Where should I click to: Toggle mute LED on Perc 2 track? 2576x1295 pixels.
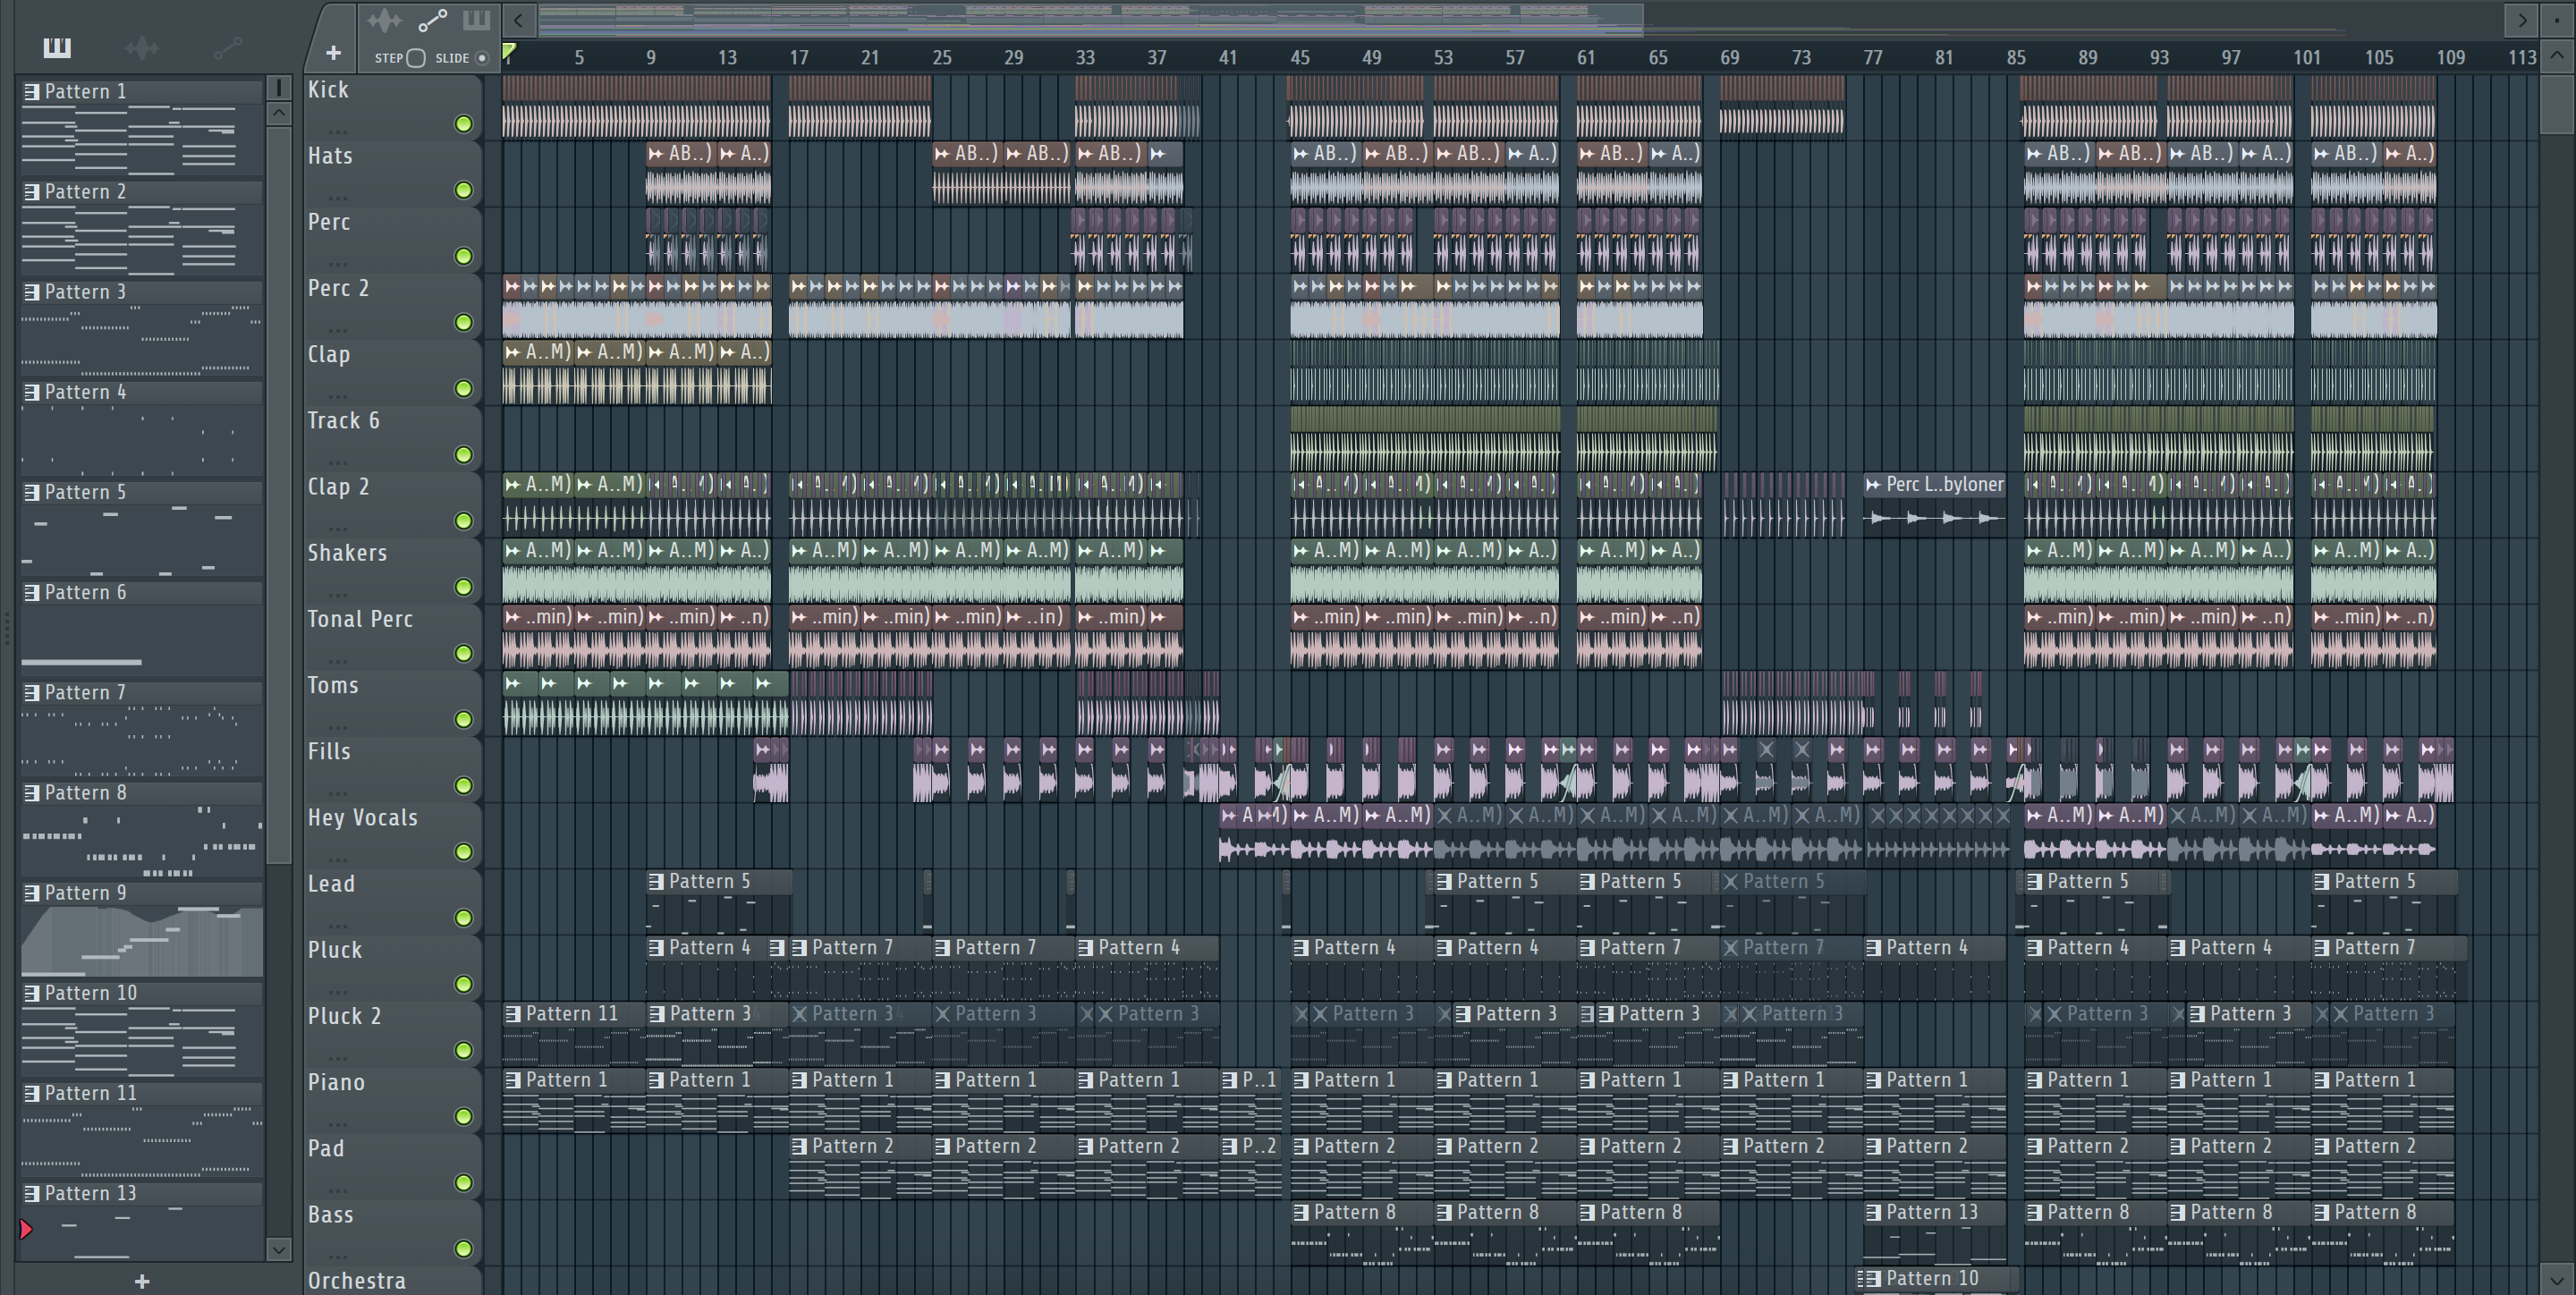tap(463, 322)
